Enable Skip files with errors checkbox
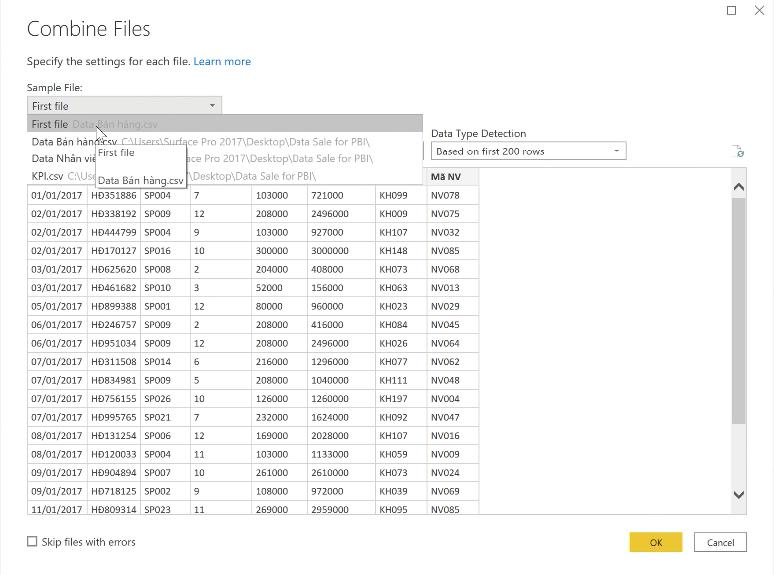The height and width of the screenshot is (575, 774). pos(33,542)
